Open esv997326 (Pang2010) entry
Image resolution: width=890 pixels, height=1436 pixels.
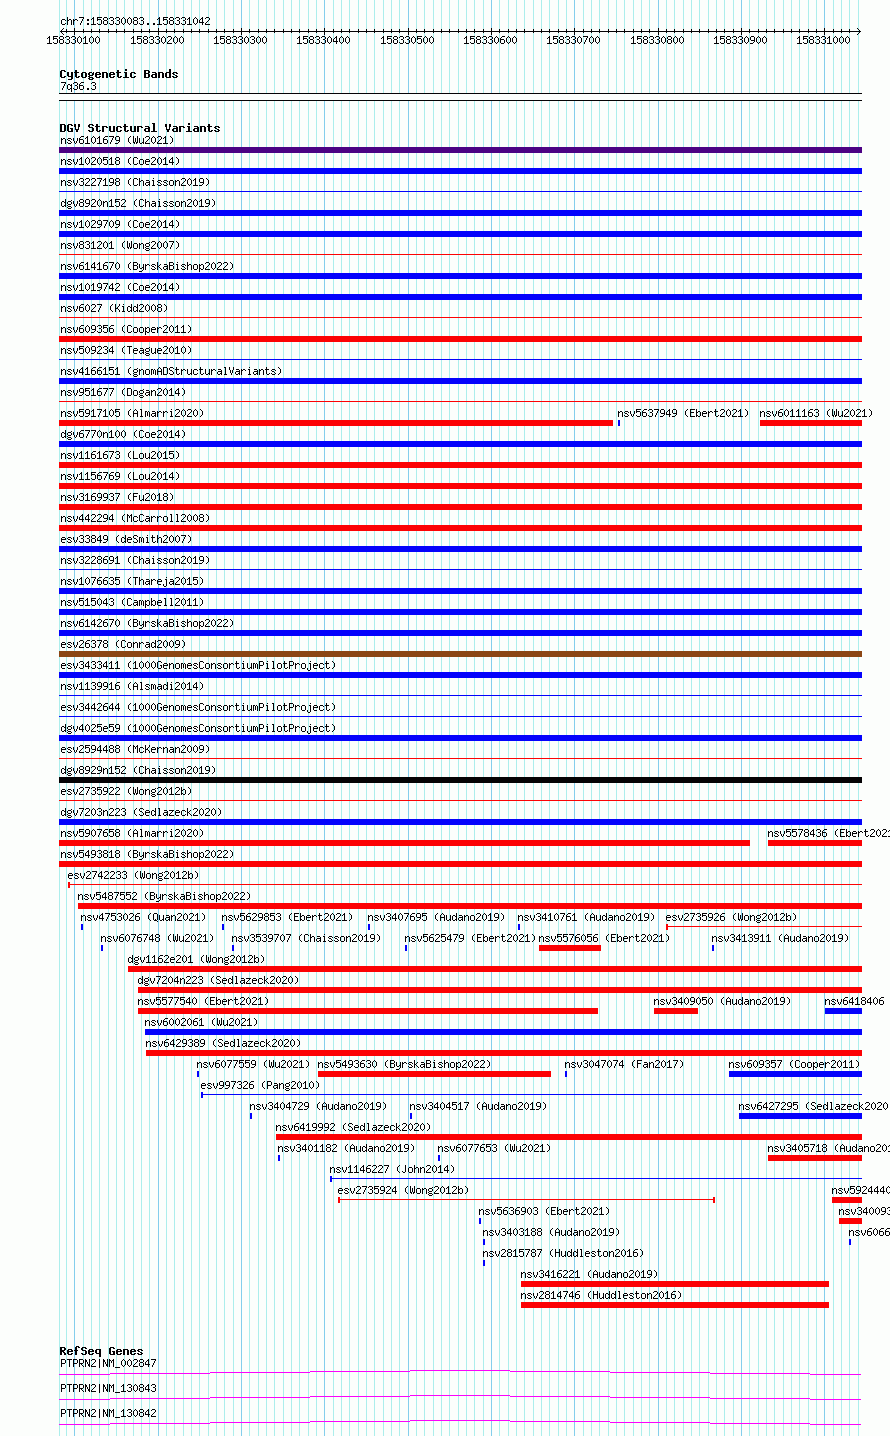pos(260,1085)
